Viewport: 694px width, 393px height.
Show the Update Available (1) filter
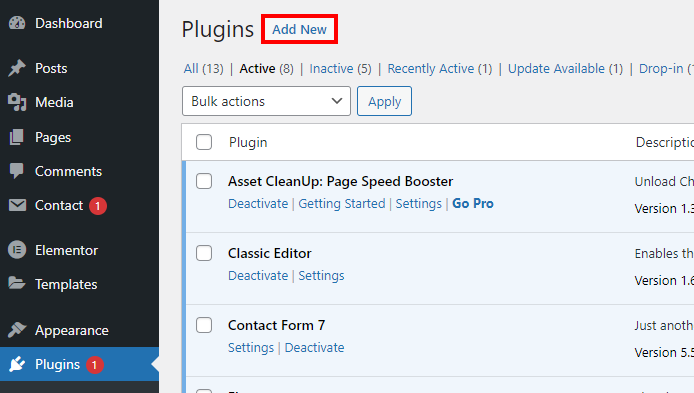click(x=565, y=69)
